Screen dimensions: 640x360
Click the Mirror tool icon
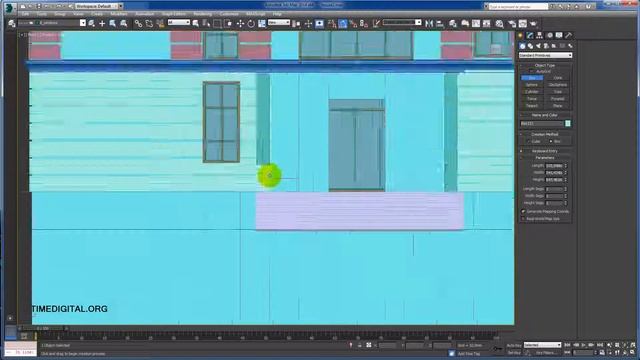click(x=429, y=24)
